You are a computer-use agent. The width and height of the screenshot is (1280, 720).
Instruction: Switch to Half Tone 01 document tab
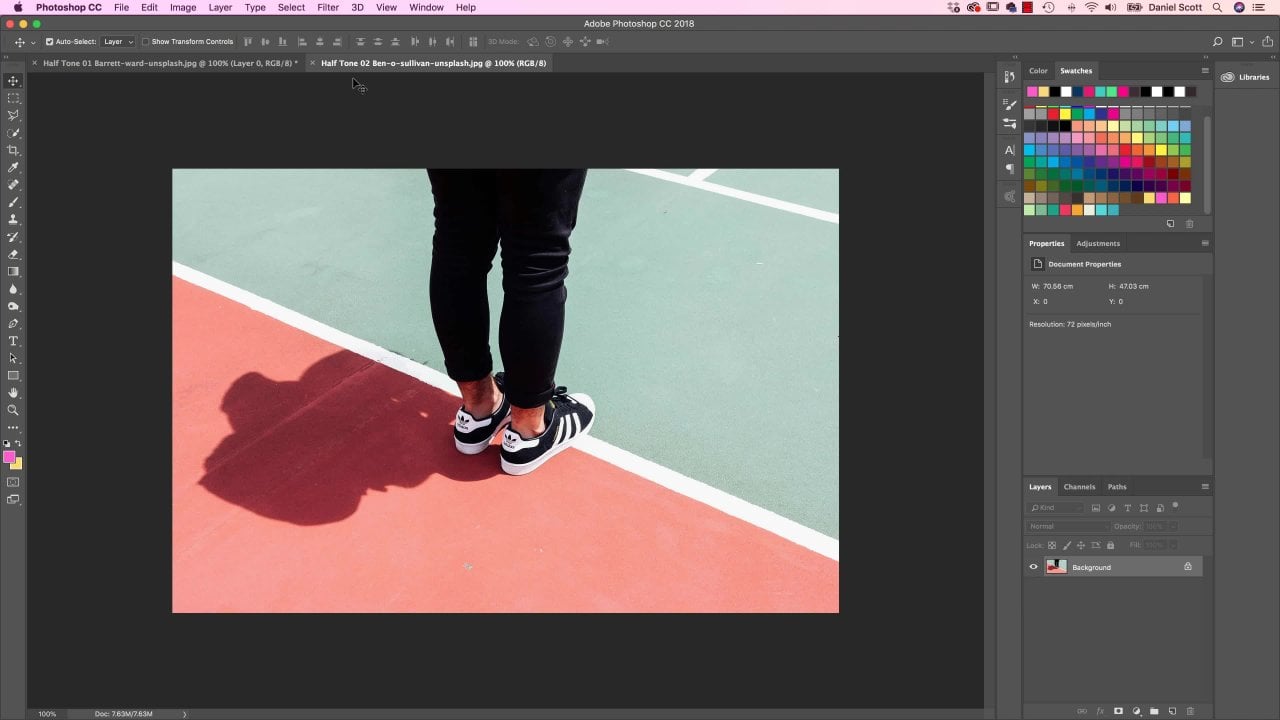click(169, 63)
